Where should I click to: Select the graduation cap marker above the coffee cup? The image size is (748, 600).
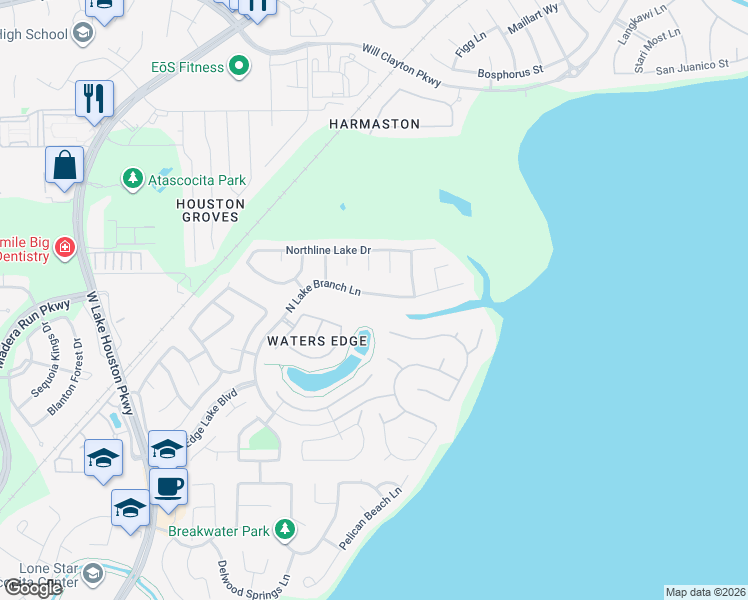(167, 449)
